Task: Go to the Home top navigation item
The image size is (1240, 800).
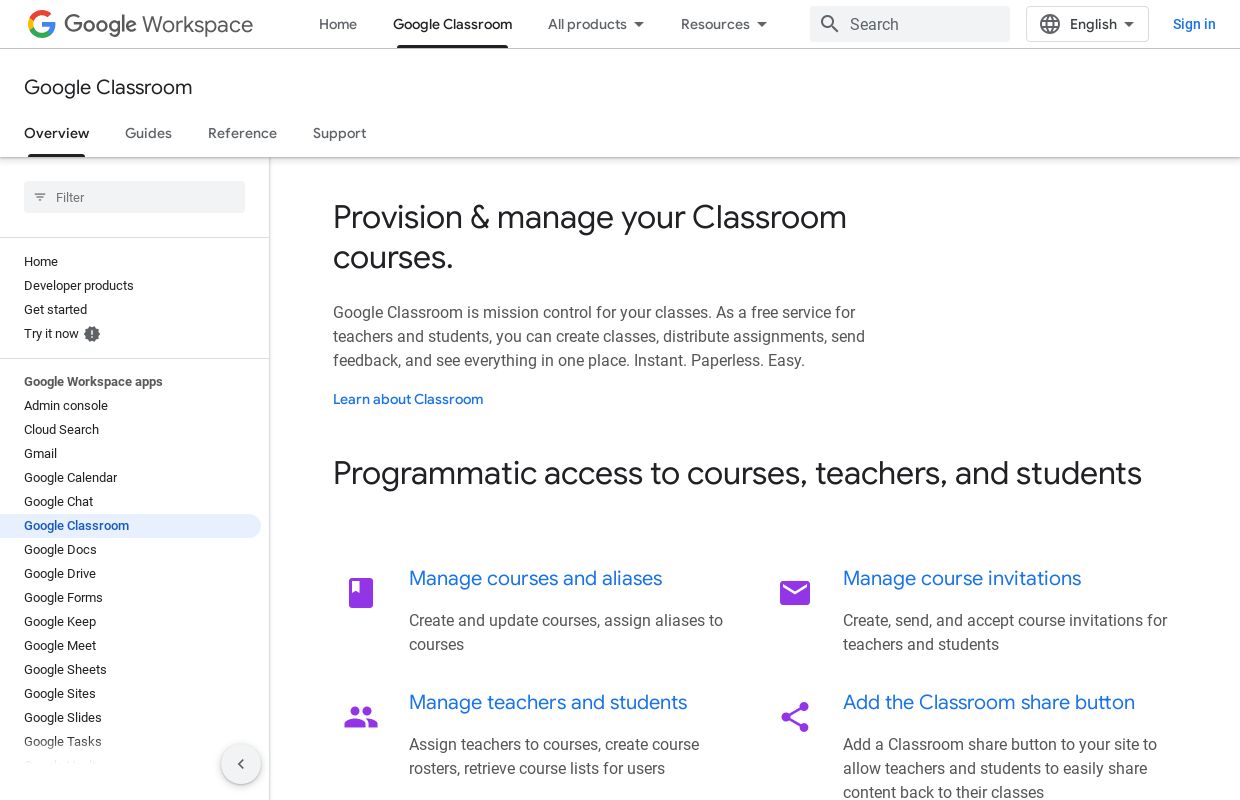Action: click(338, 24)
